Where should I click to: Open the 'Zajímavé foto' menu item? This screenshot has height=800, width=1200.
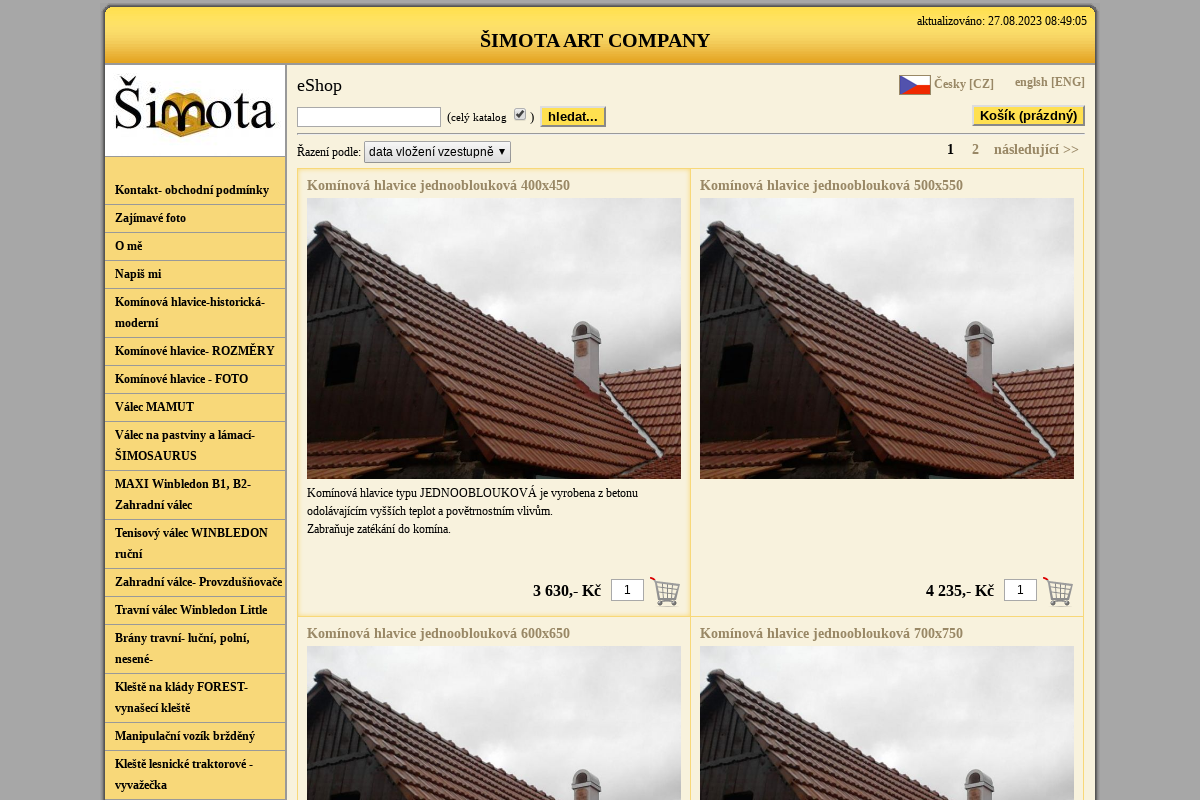point(195,218)
